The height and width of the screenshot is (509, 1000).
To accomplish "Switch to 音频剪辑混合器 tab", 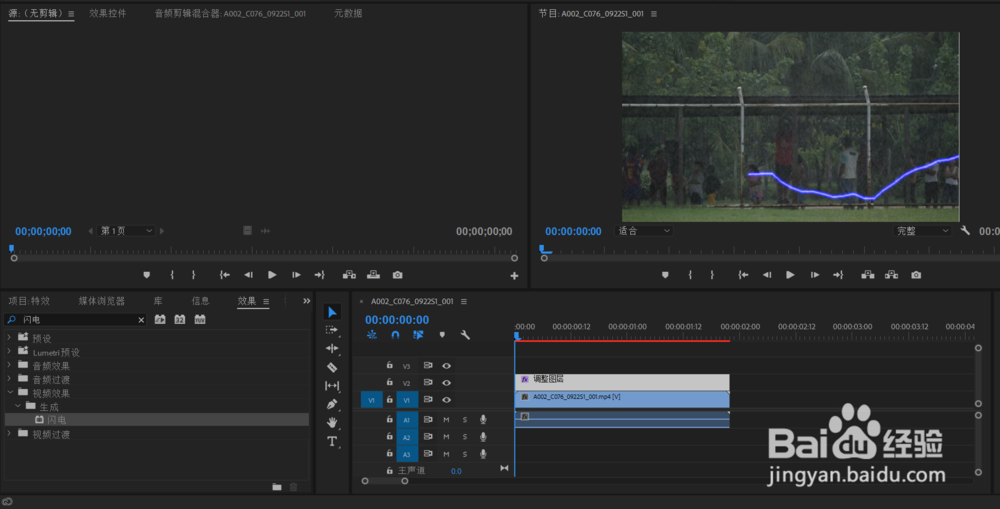I will [230, 13].
